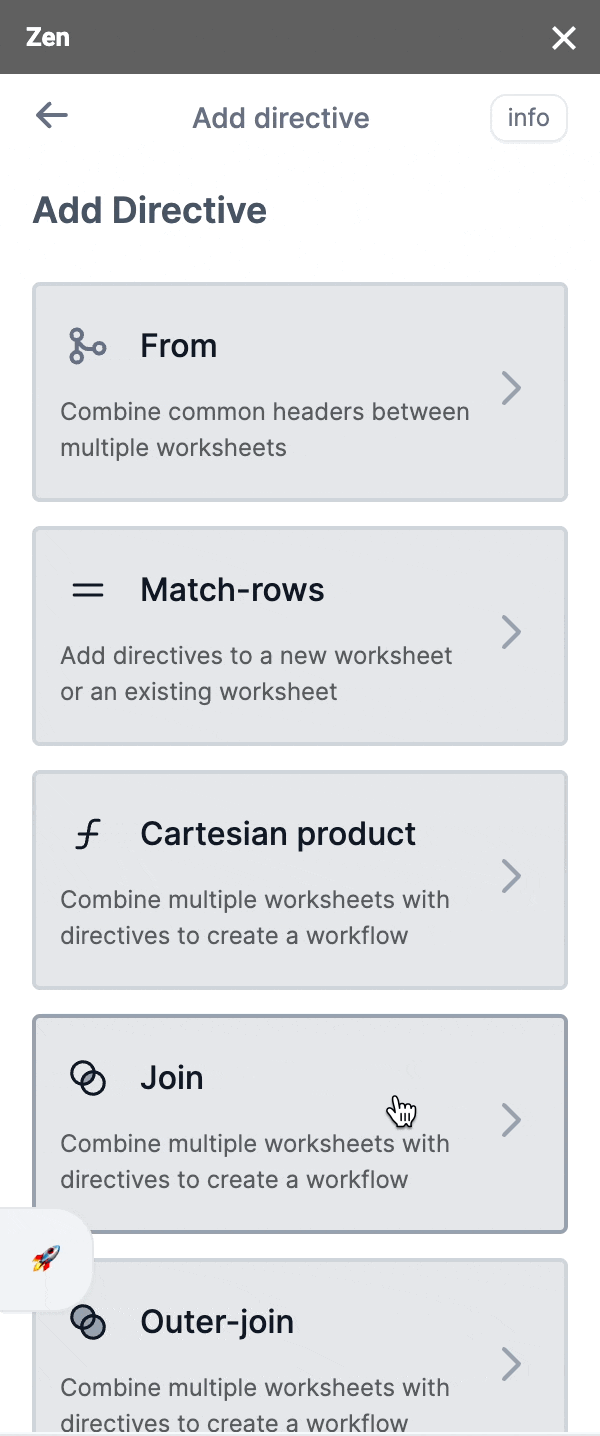Select the Outer-join directive title

point(217,1322)
